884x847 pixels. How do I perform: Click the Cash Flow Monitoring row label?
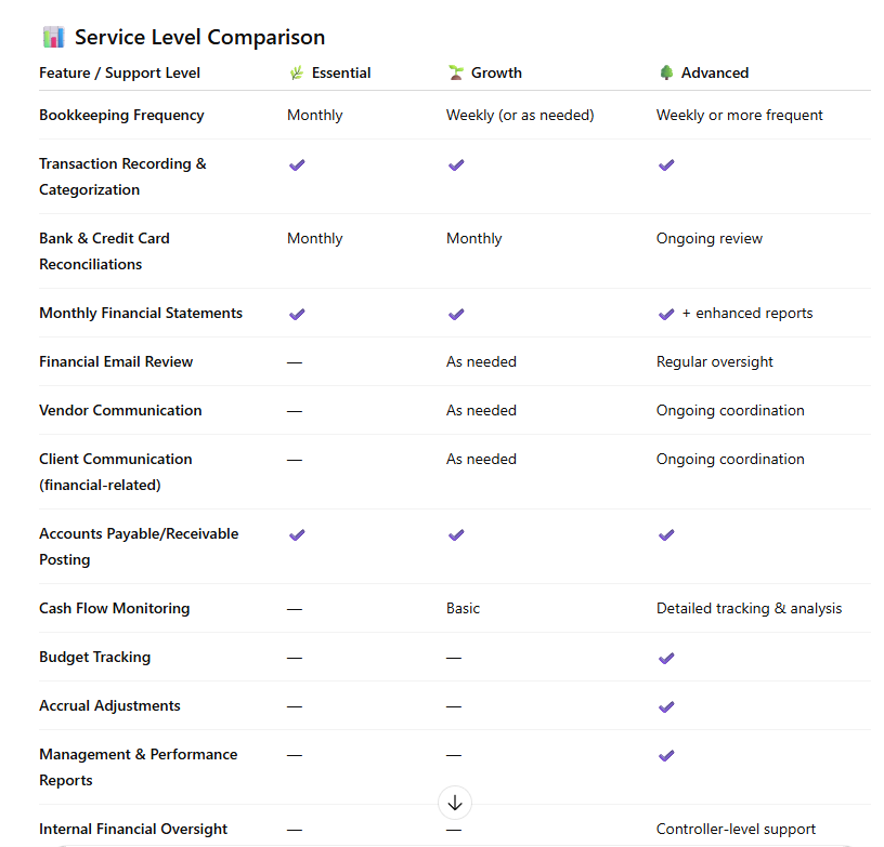click(114, 608)
